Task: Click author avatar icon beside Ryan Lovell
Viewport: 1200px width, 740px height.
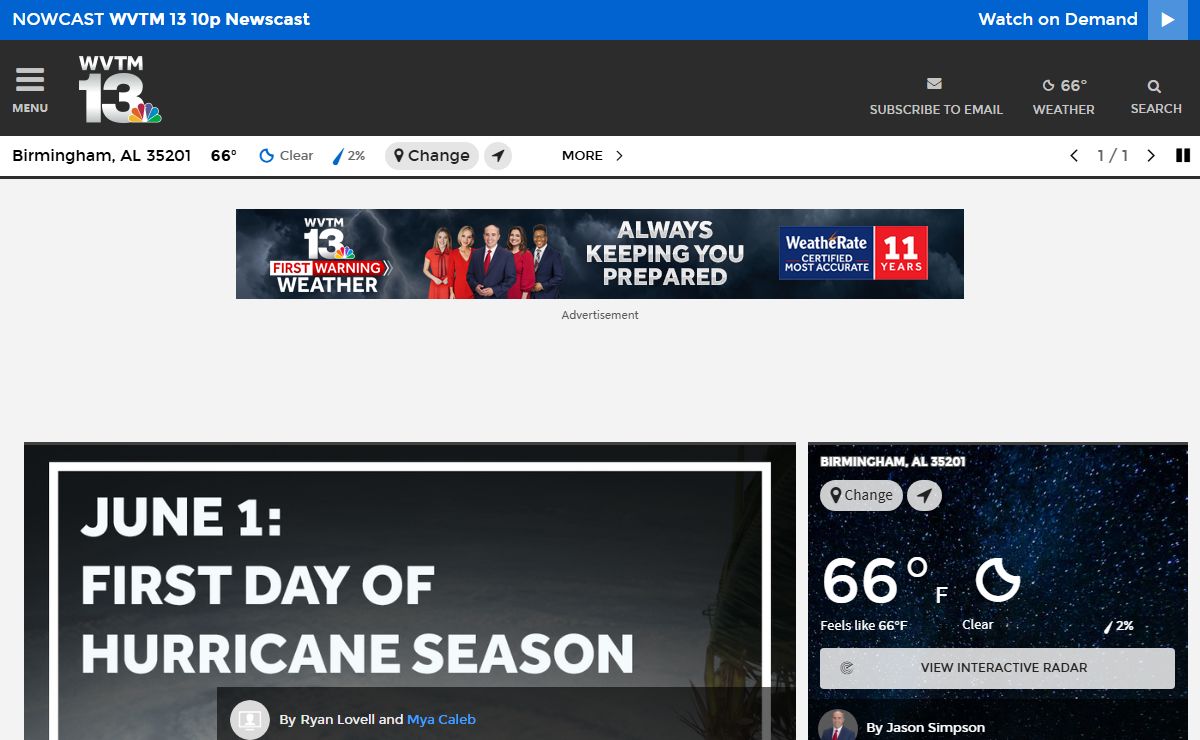Action: pos(250,719)
